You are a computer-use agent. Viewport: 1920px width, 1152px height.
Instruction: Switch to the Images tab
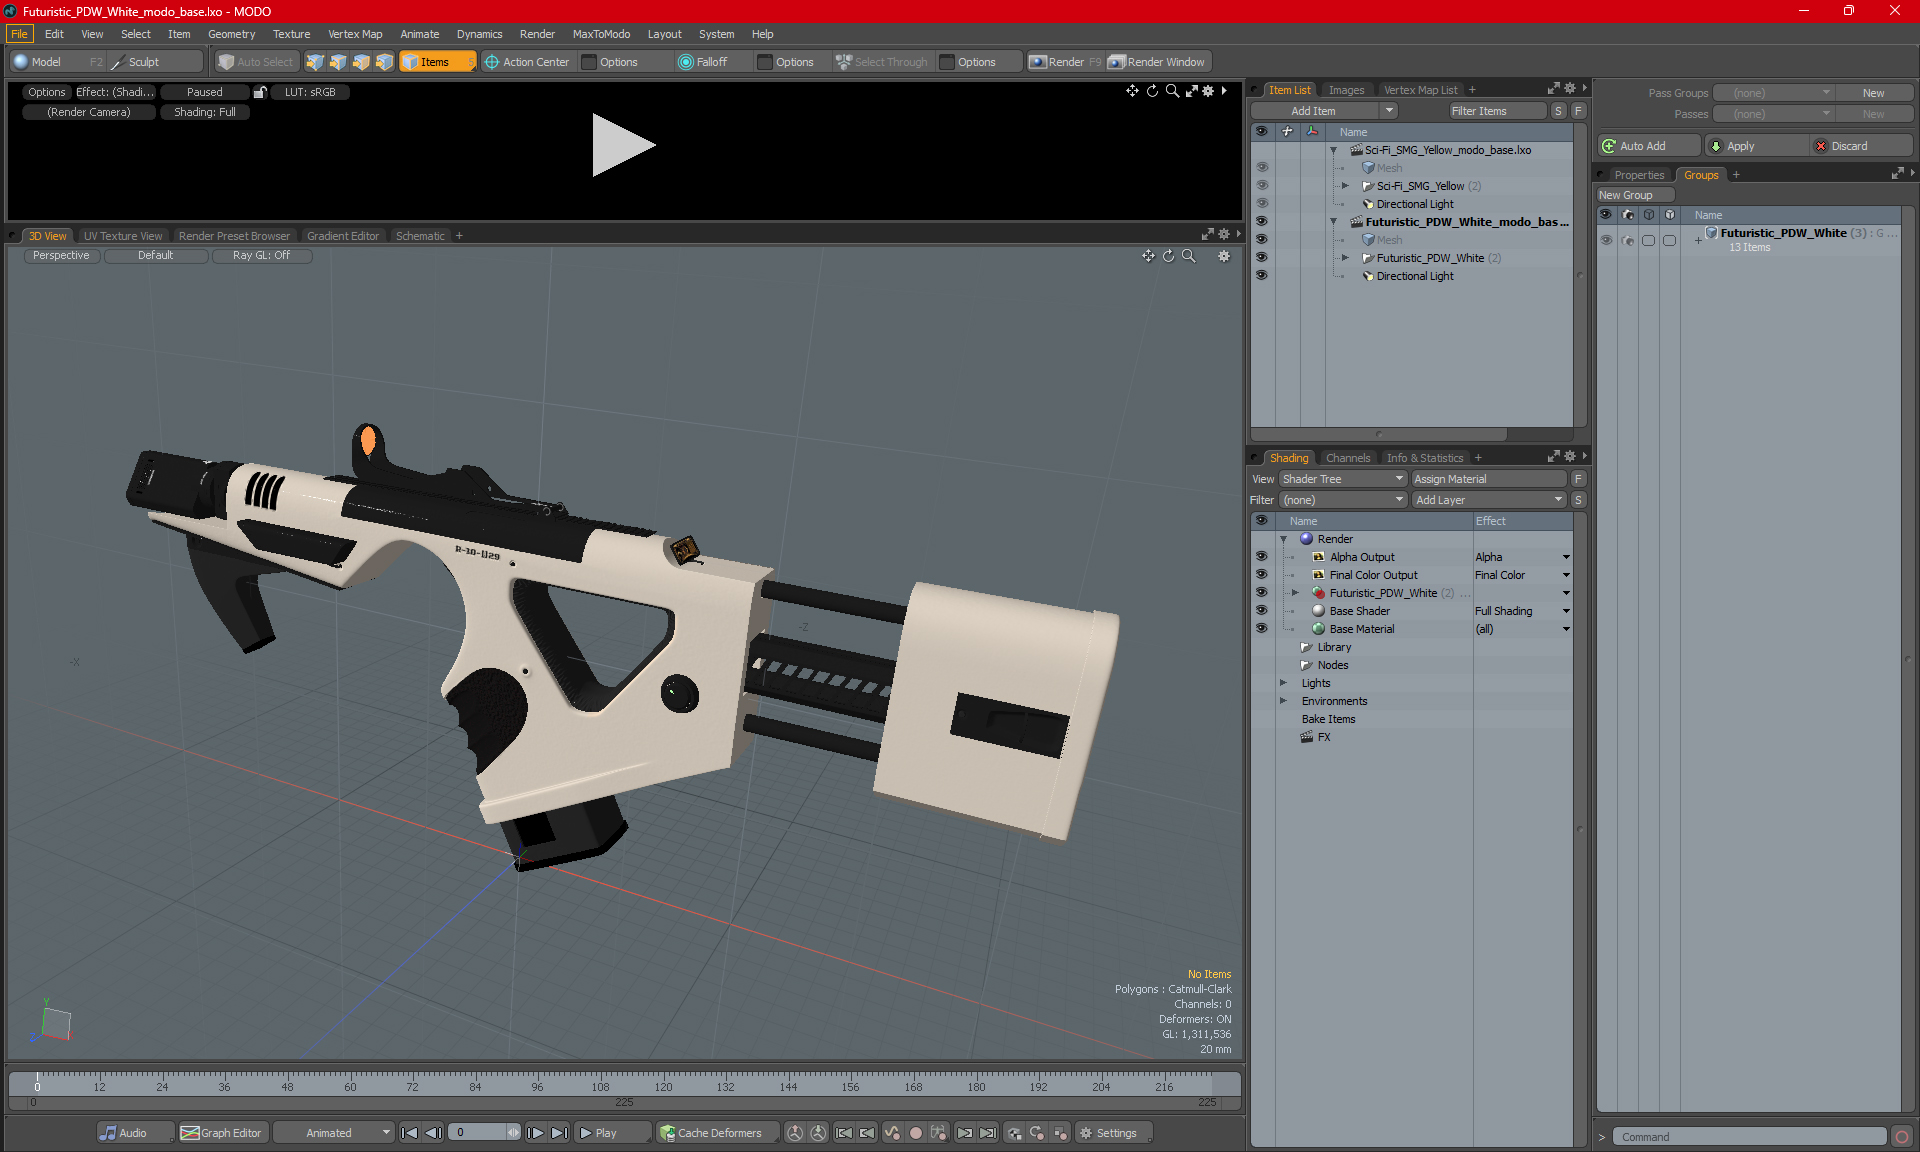(x=1346, y=90)
